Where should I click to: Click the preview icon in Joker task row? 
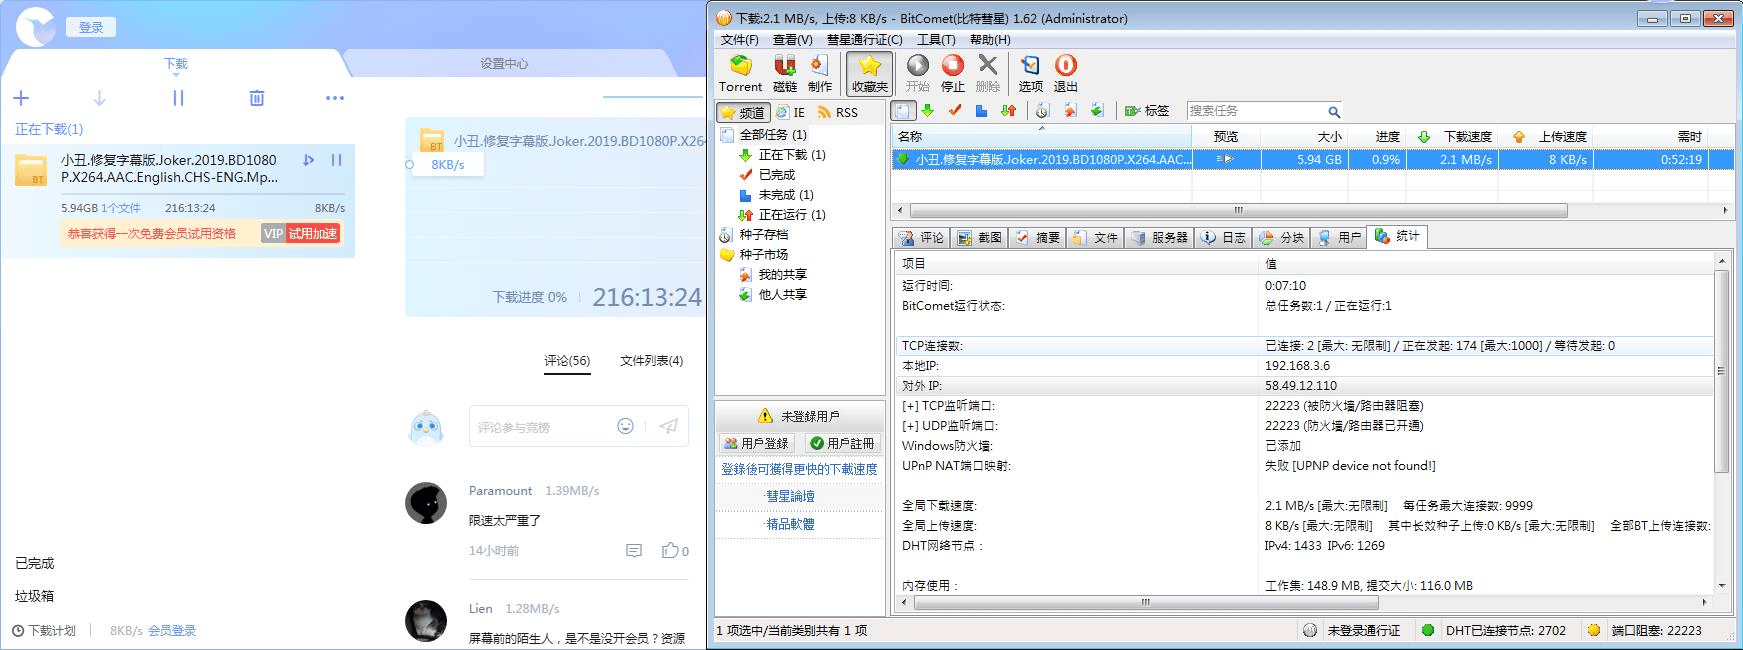click(x=1225, y=159)
